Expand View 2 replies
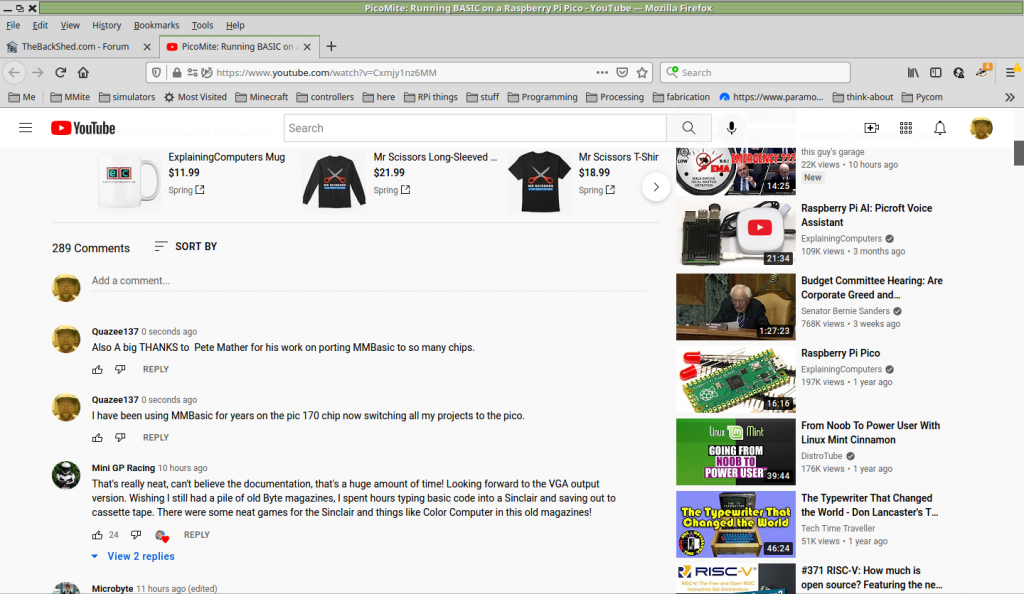The height and width of the screenshot is (594, 1024). point(140,556)
